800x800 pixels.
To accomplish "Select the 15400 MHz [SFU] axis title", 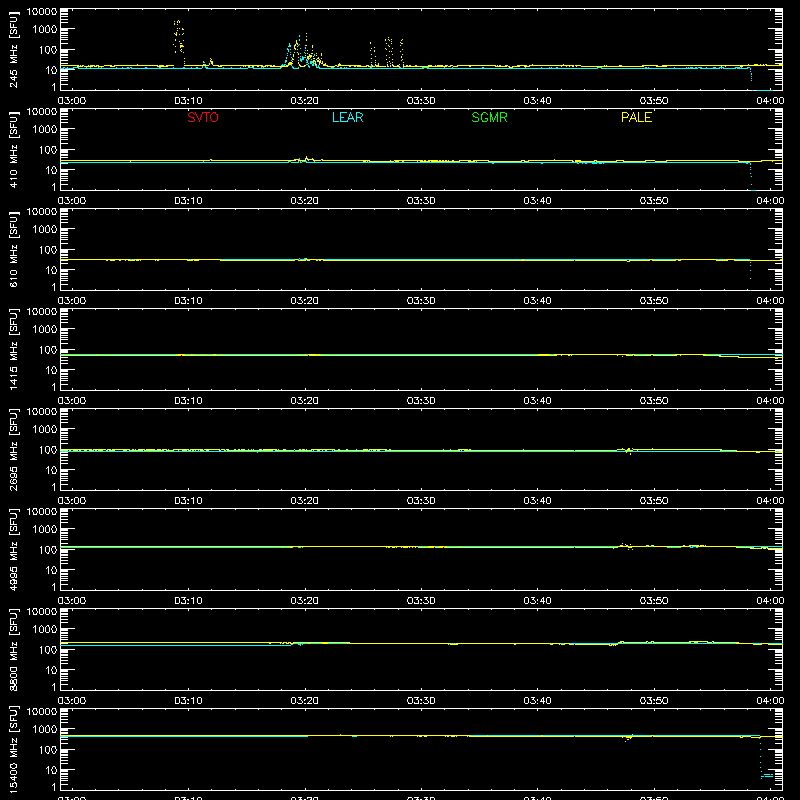I will (13, 749).
